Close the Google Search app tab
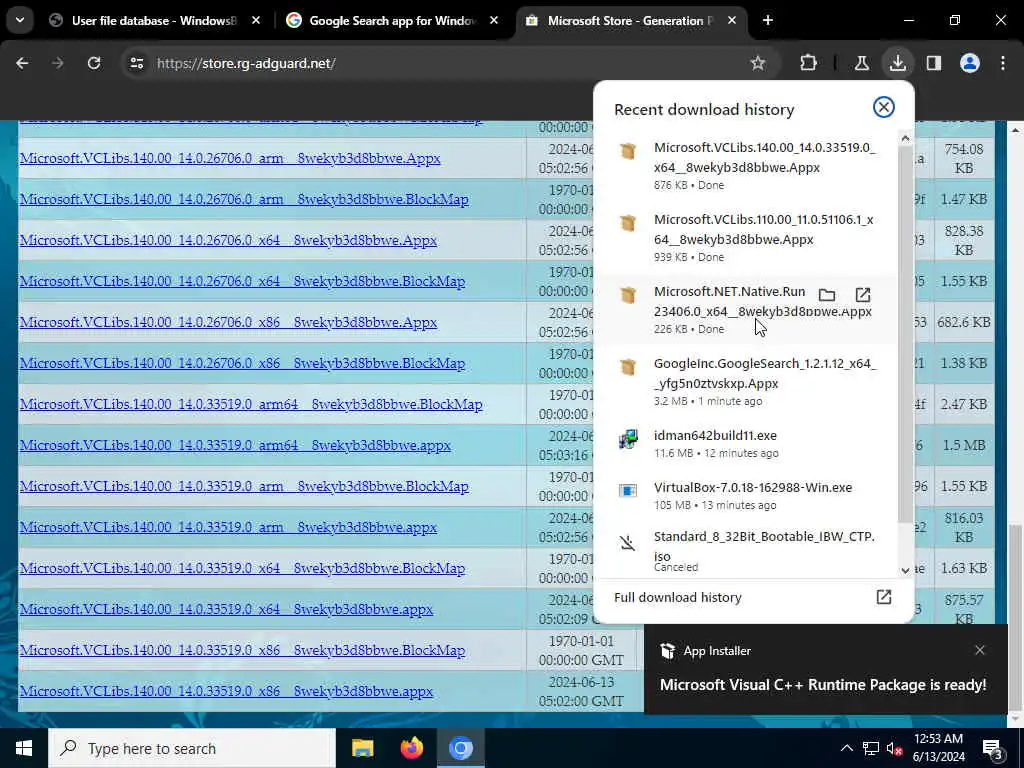1024x768 pixels. pos(494,21)
